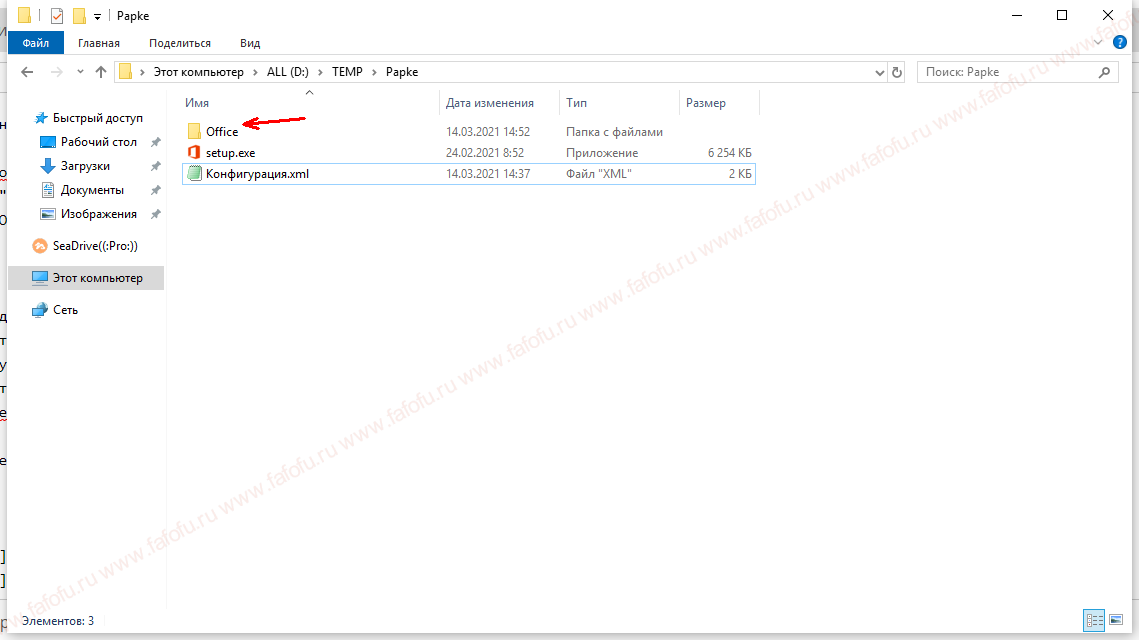Click the pin icon next to Рабочий стол
Screen dimensions: 1139x640
[x=155, y=142]
